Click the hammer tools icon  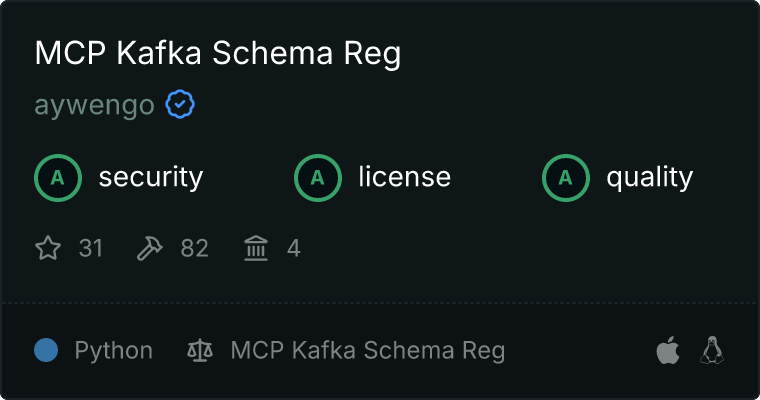point(149,248)
